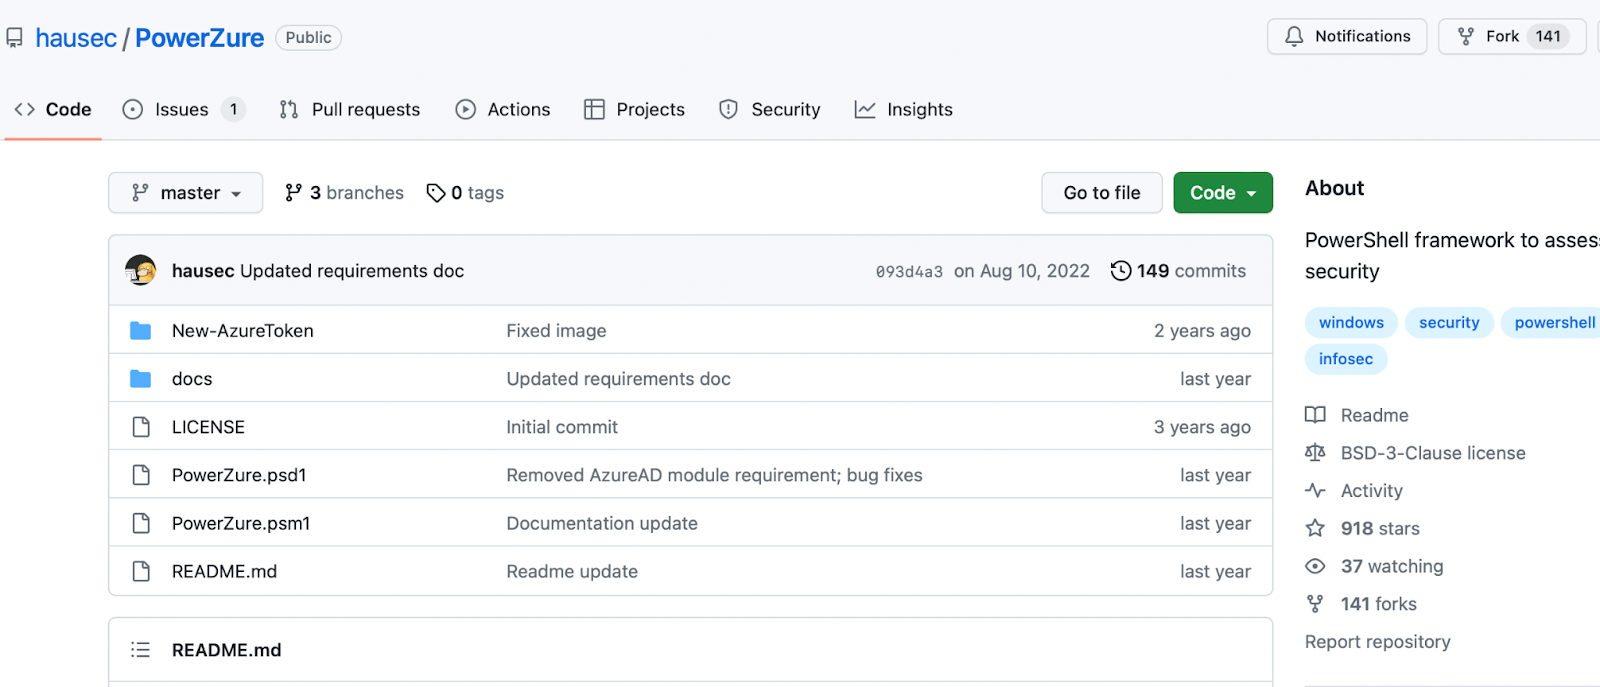Click the hausec avatar in the commit row
The height and width of the screenshot is (687, 1600).
click(x=141, y=270)
